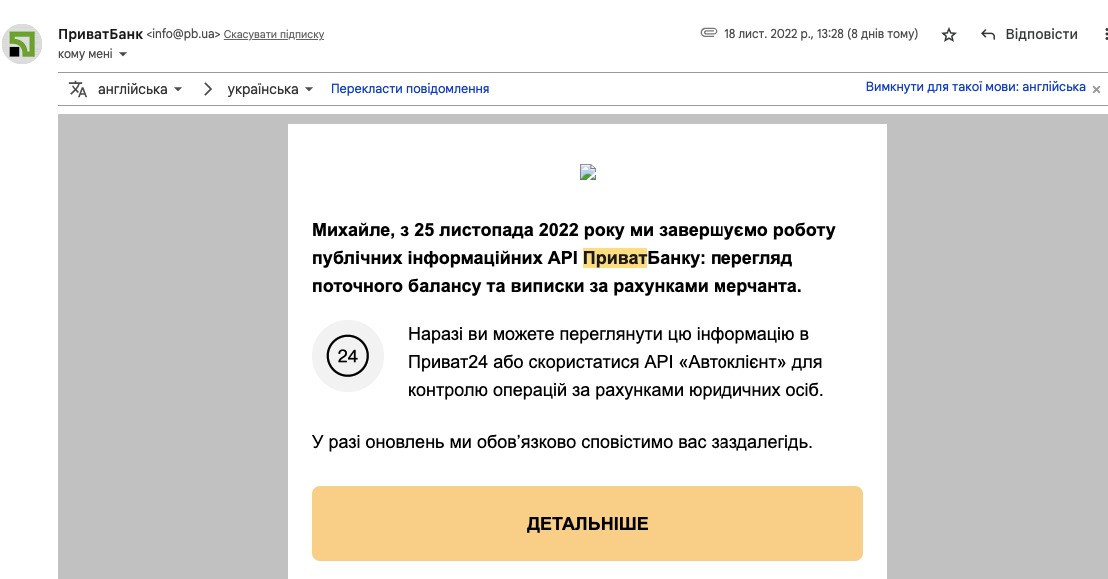
Task: Click the 'Скасувати підписку' unsubscribe link
Action: (273, 34)
